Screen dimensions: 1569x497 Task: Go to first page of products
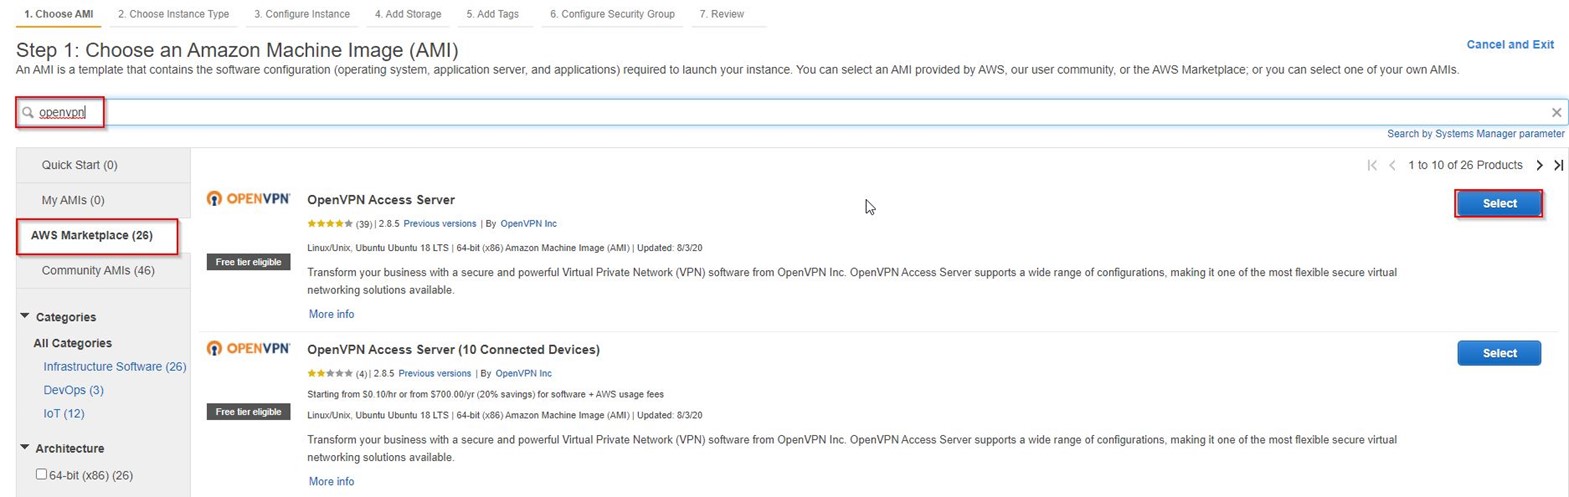coord(1372,165)
